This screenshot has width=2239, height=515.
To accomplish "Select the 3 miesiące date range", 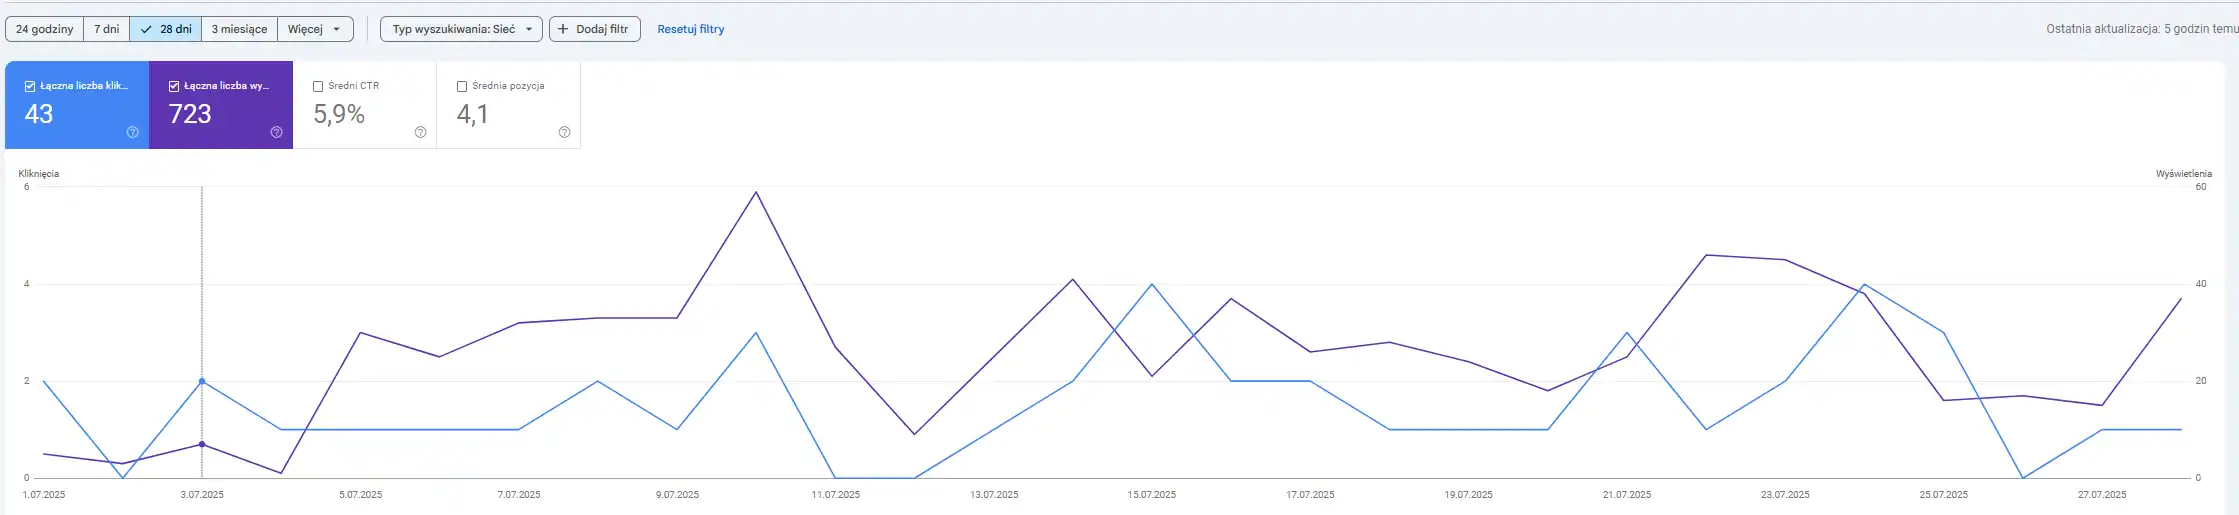I will click(x=239, y=29).
